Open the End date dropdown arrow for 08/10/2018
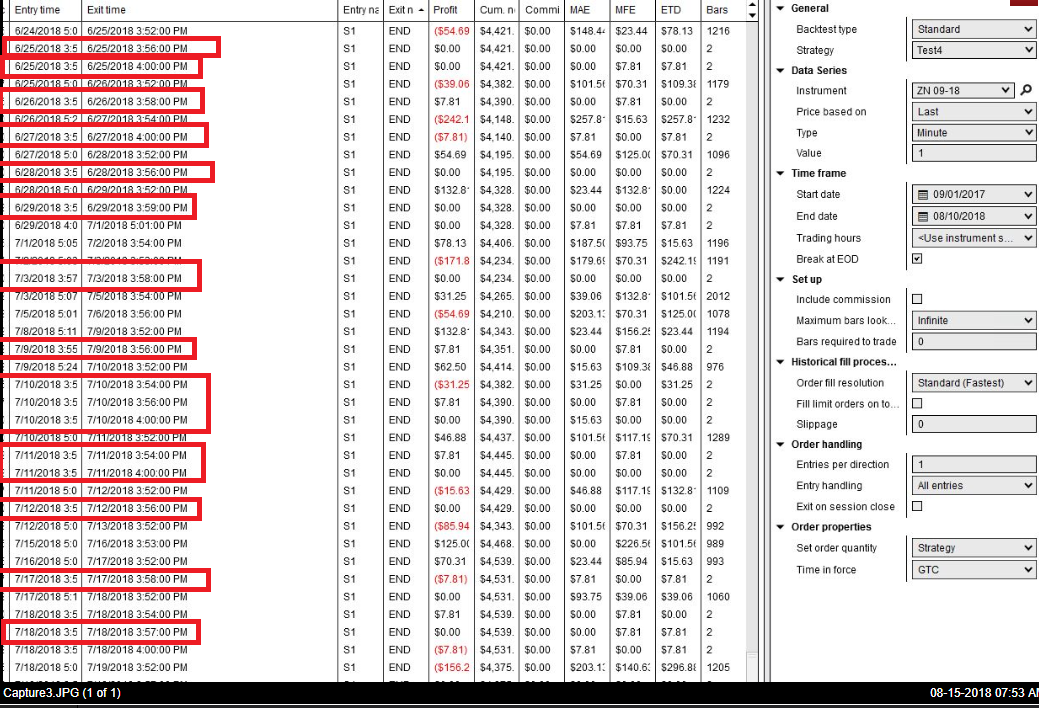 [x=1028, y=216]
